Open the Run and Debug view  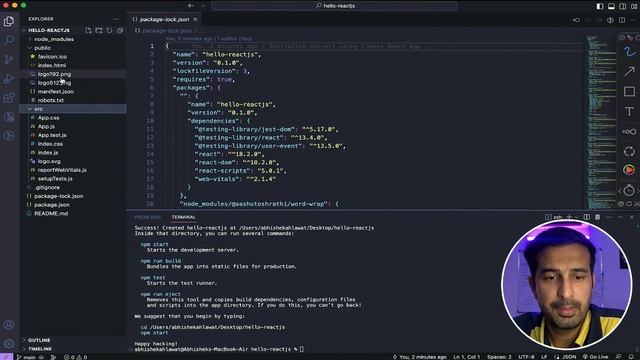[9, 79]
